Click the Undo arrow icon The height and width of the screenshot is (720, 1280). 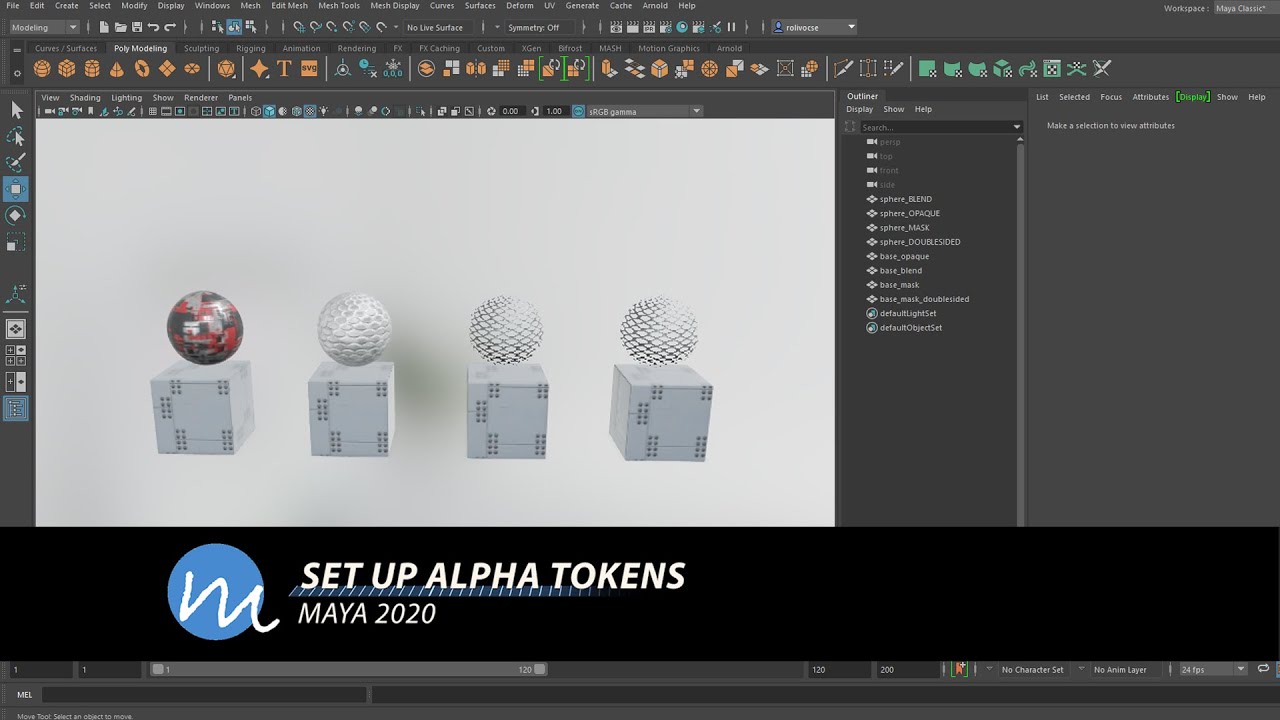point(153,27)
